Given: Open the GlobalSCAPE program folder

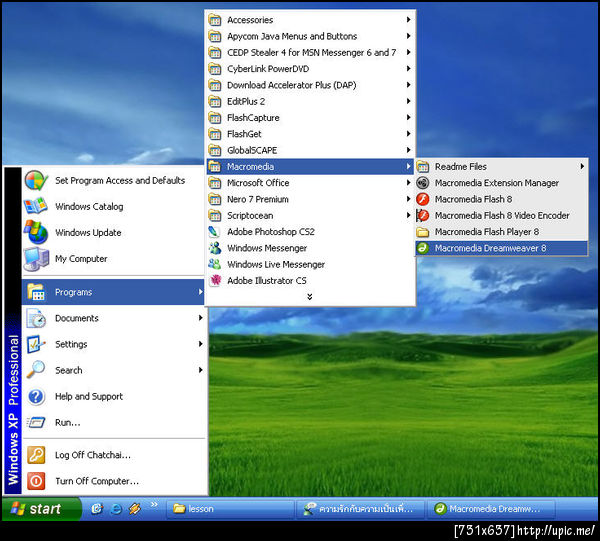Looking at the screenshot, I should click(x=310, y=150).
